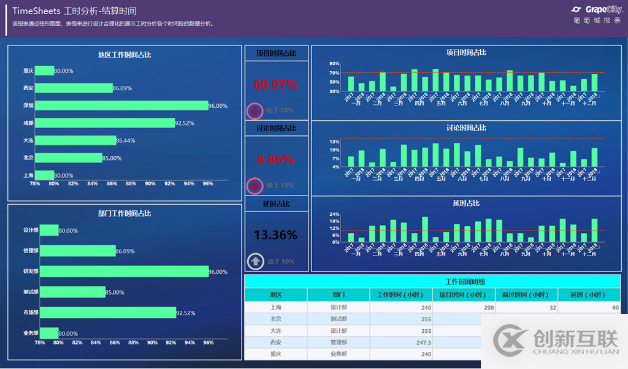Select the 8.86% discussion time indicator
The image size is (628, 369).
click(276, 159)
